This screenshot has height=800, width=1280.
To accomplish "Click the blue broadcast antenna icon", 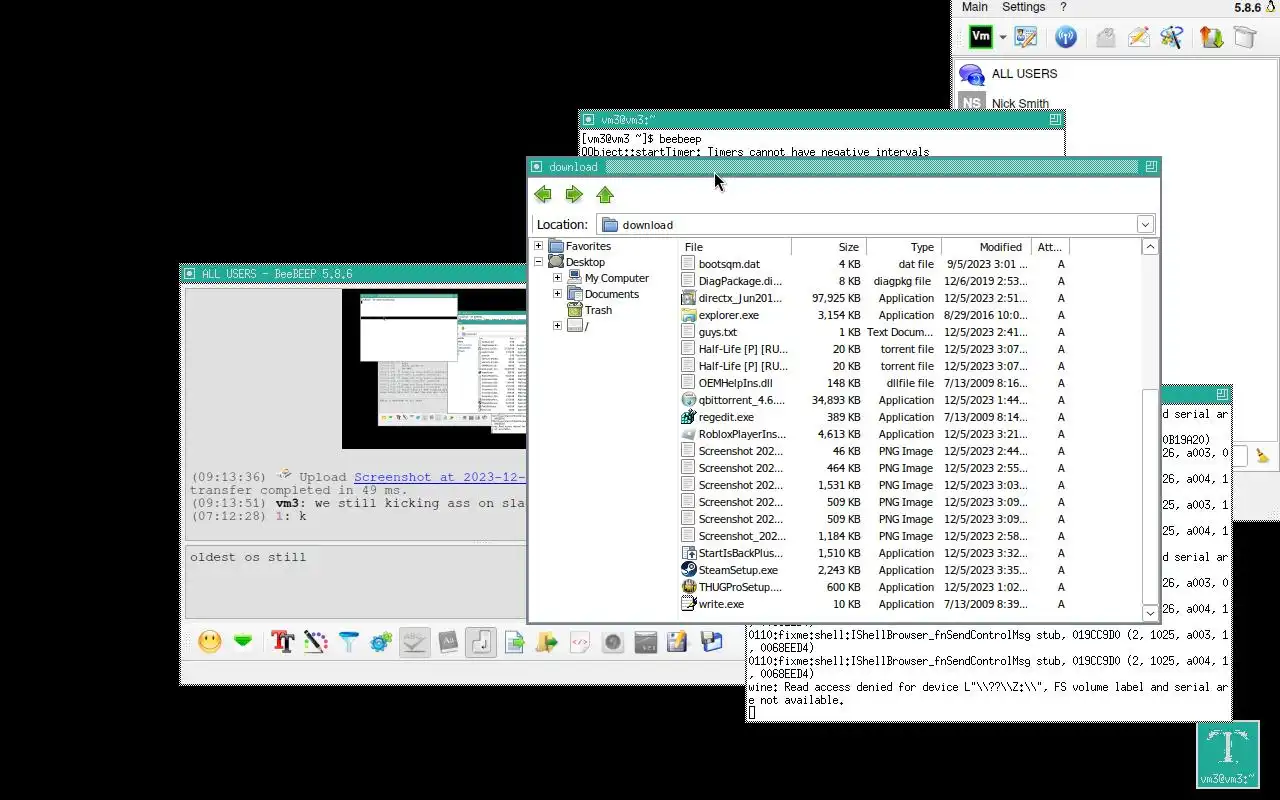I will [x=1066, y=37].
